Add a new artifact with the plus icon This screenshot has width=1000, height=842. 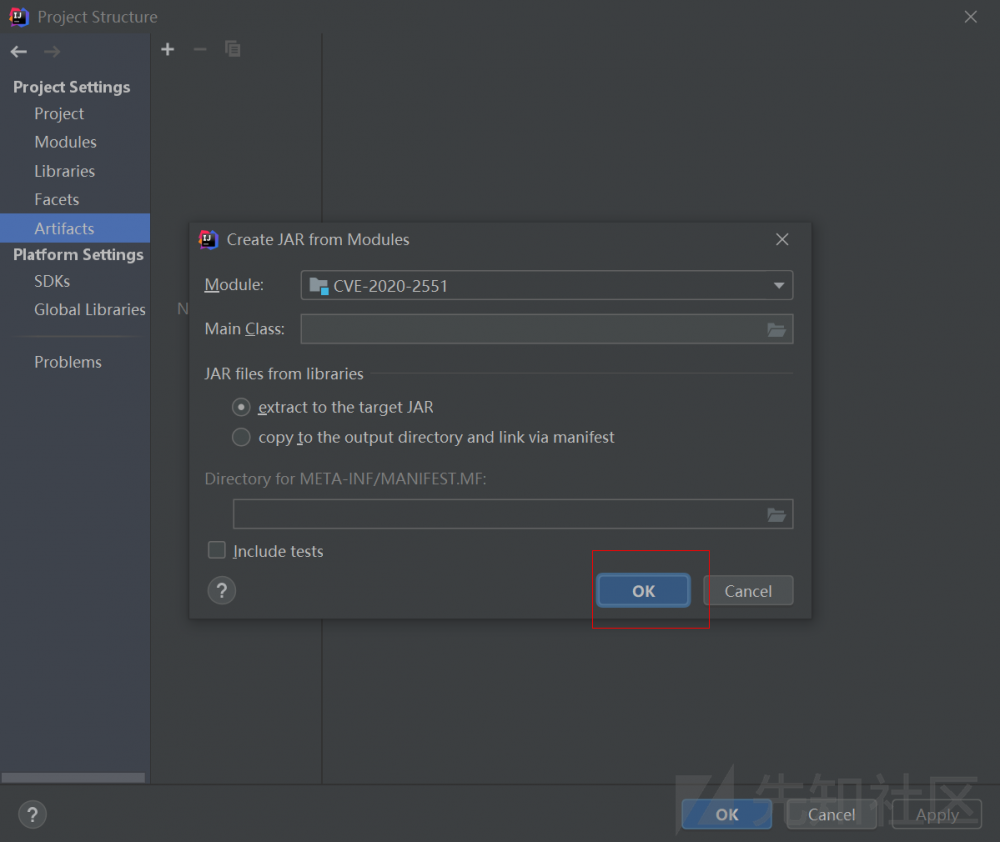point(167,49)
